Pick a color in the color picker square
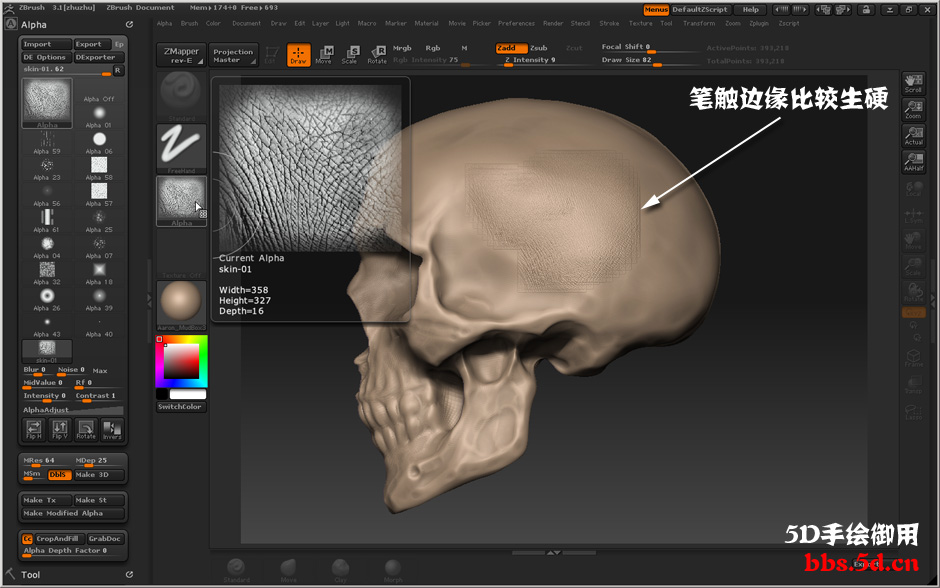The width and height of the screenshot is (940, 588). point(181,361)
